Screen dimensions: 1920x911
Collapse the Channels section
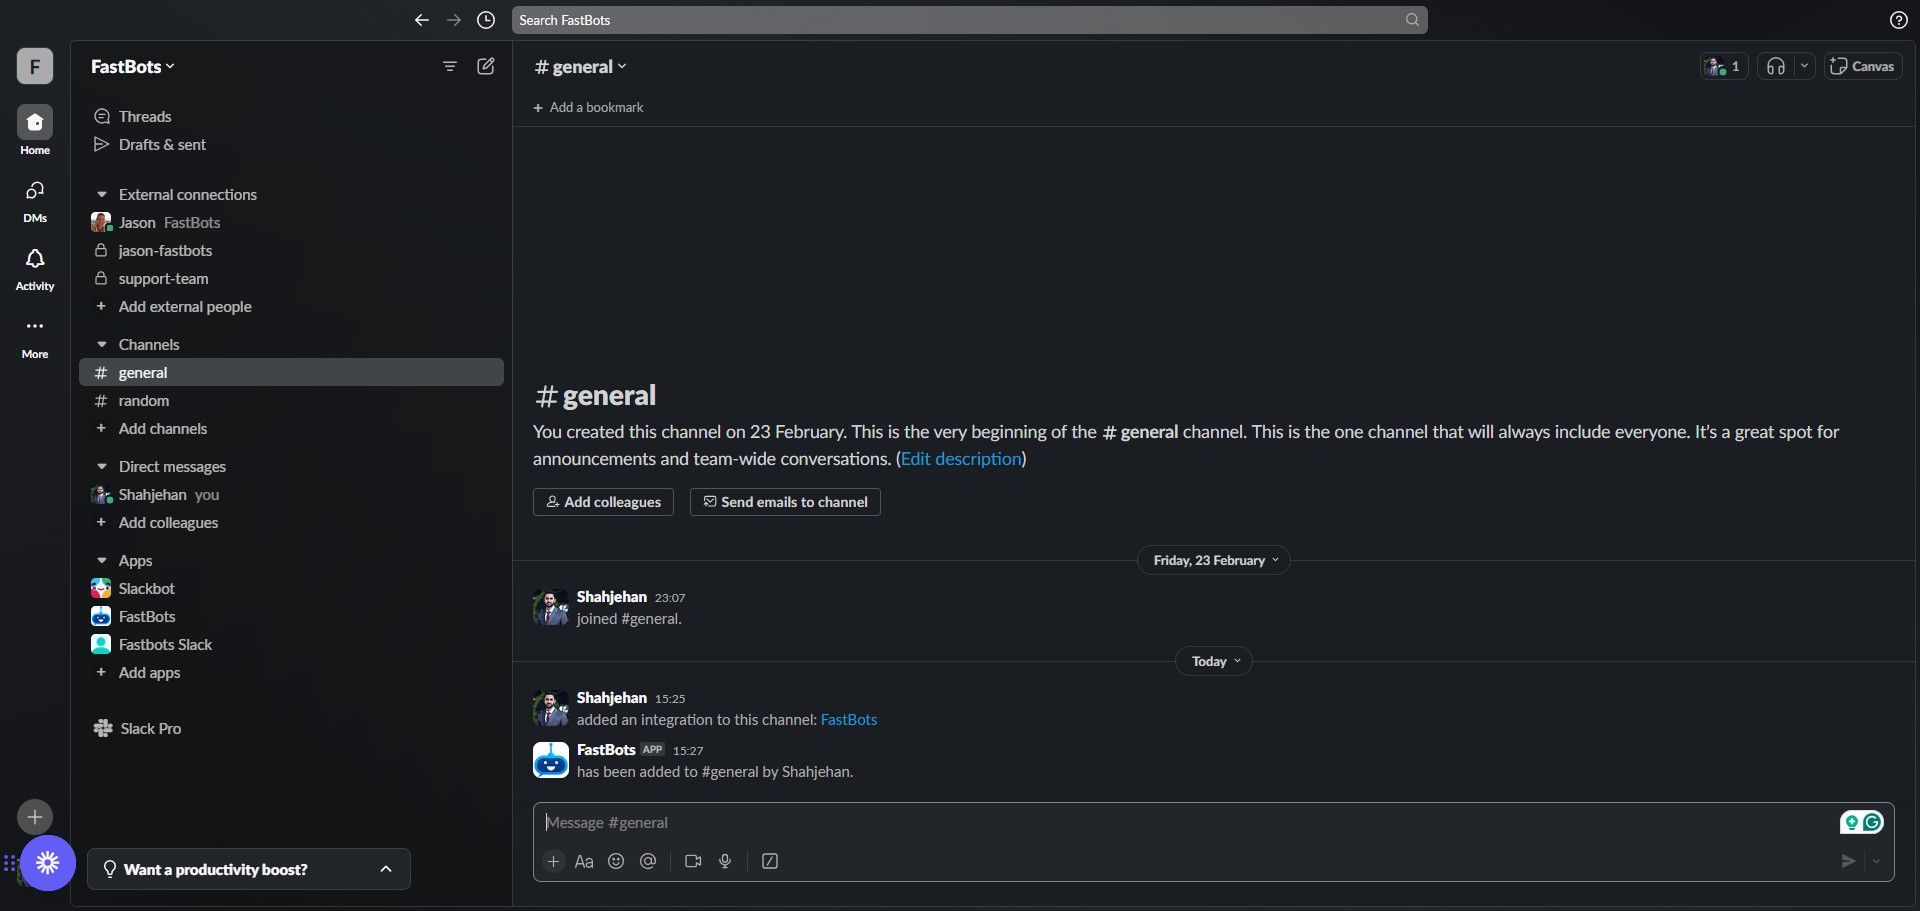coord(101,344)
